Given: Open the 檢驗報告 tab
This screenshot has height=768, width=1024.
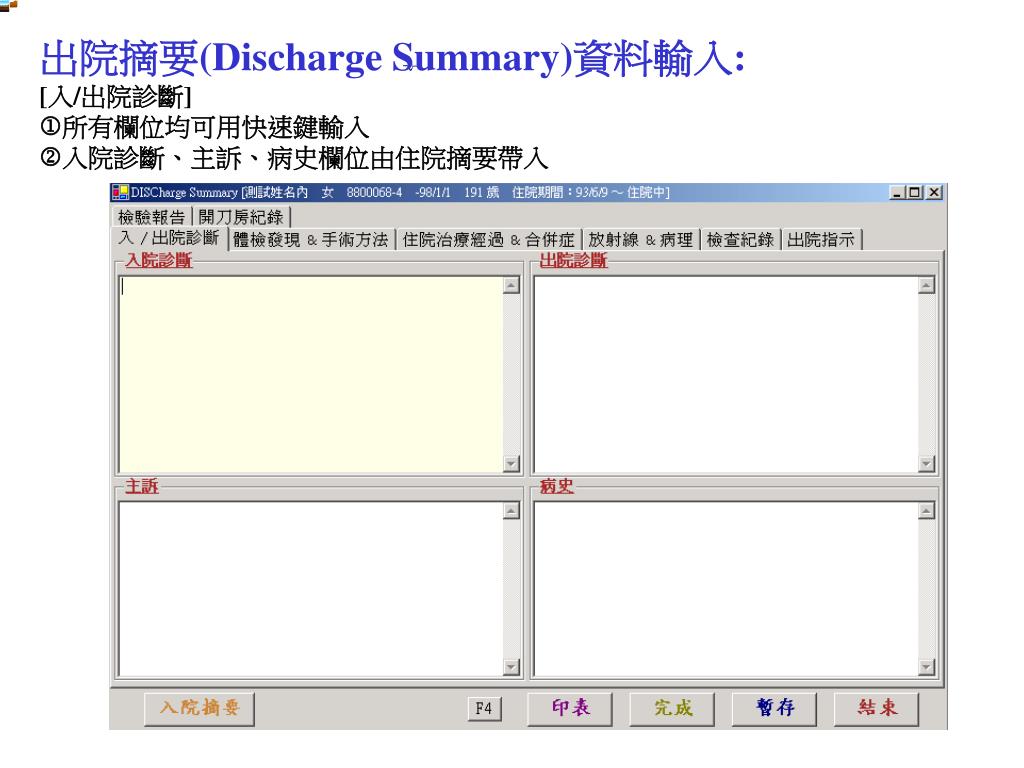Looking at the screenshot, I should click(x=152, y=217).
